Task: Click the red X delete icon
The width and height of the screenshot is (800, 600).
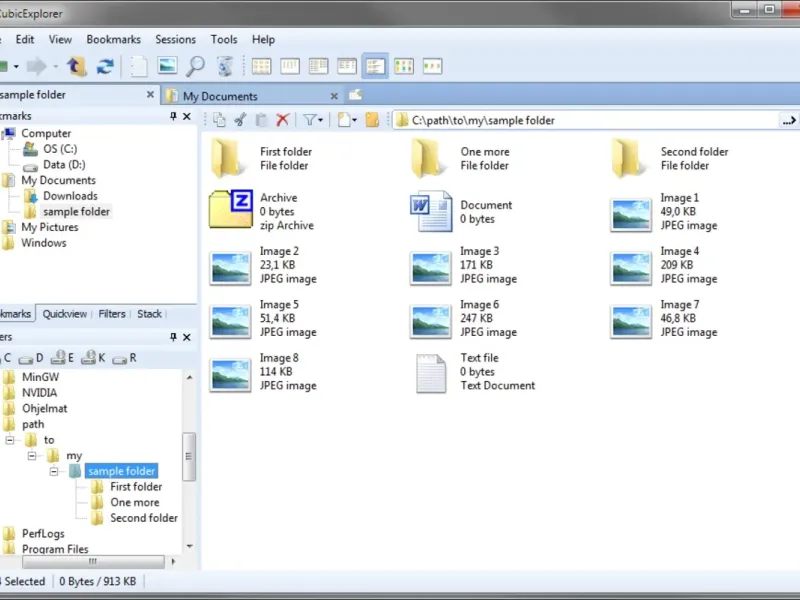Action: (283, 120)
